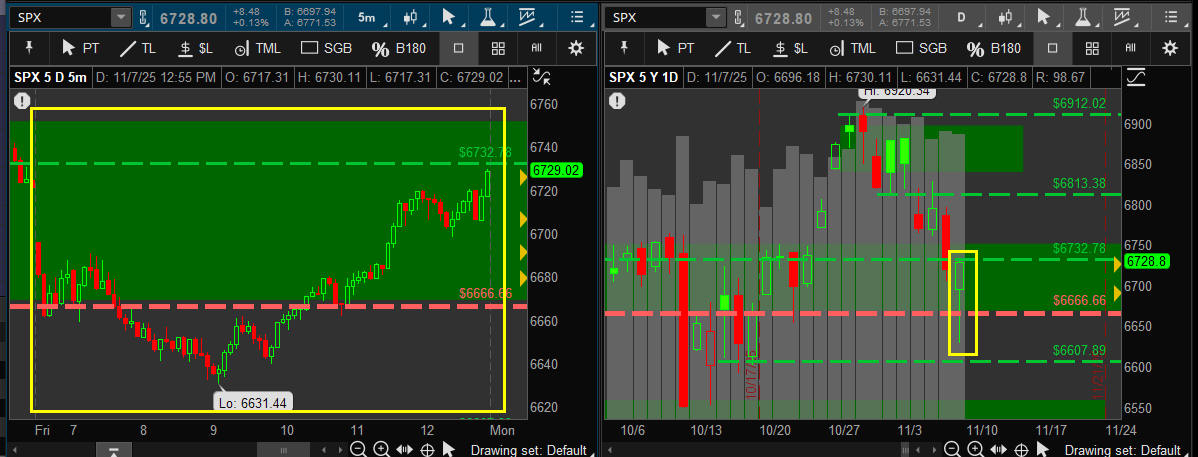Image resolution: width=1198 pixels, height=457 pixels.
Task: Select the TML time level tool in left chart
Action: pyautogui.click(x=260, y=48)
